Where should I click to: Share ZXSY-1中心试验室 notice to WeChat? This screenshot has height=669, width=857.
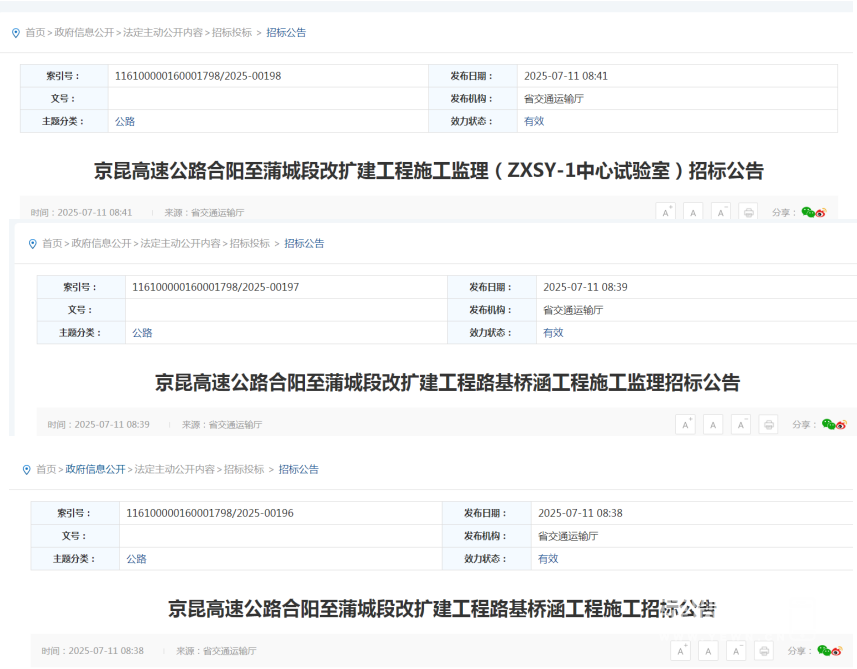[x=808, y=212]
